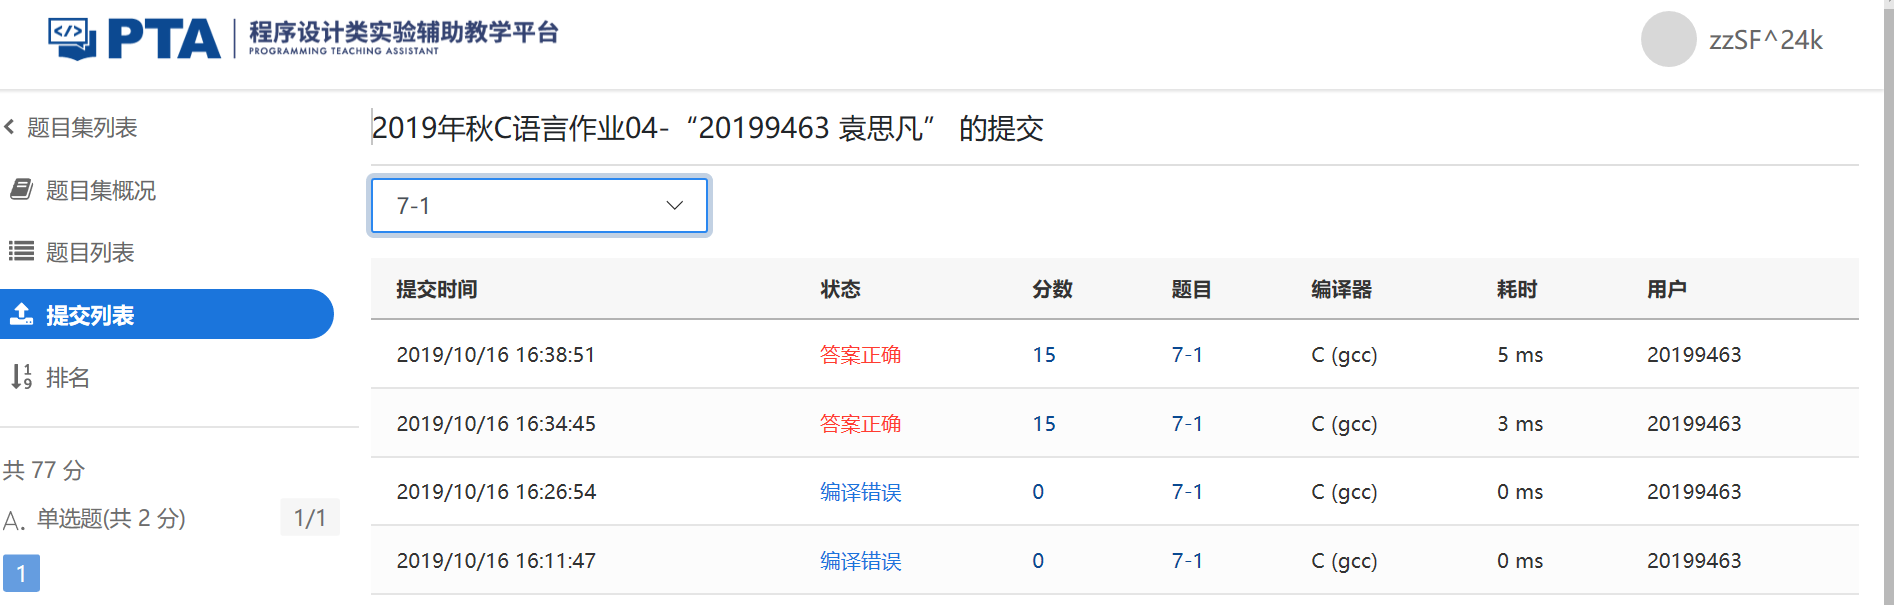Click the back chevron beside 题目集列表

[10, 127]
